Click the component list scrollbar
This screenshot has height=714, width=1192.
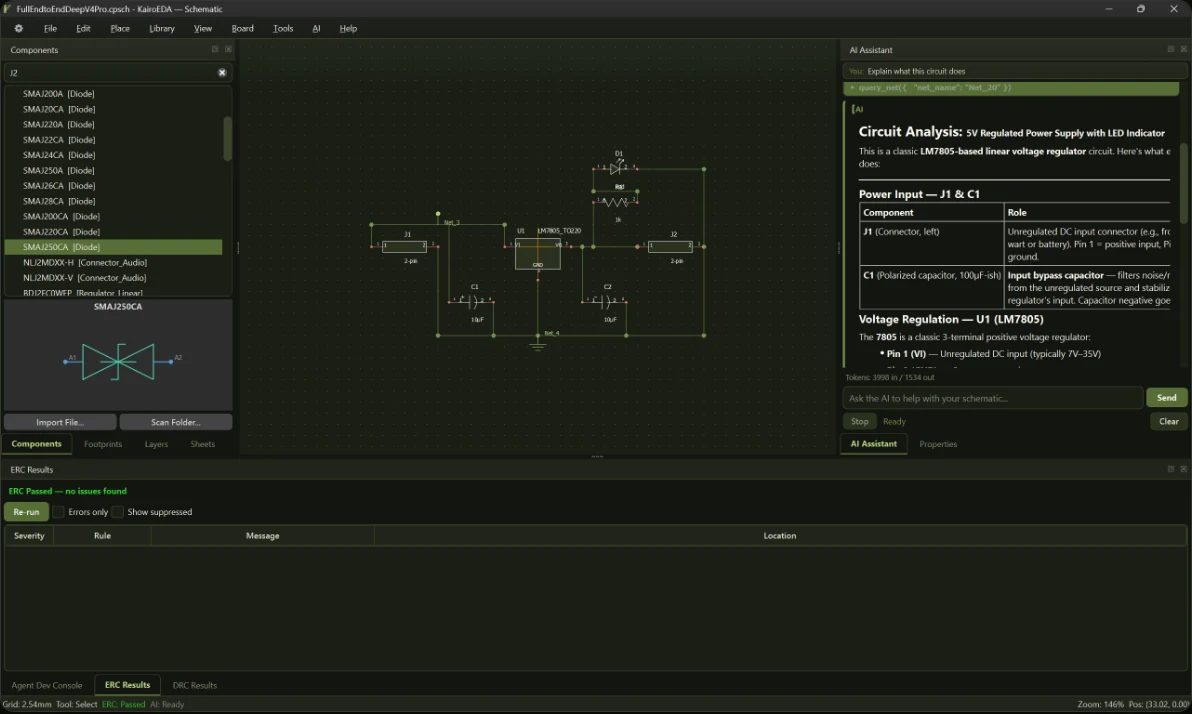[227, 138]
